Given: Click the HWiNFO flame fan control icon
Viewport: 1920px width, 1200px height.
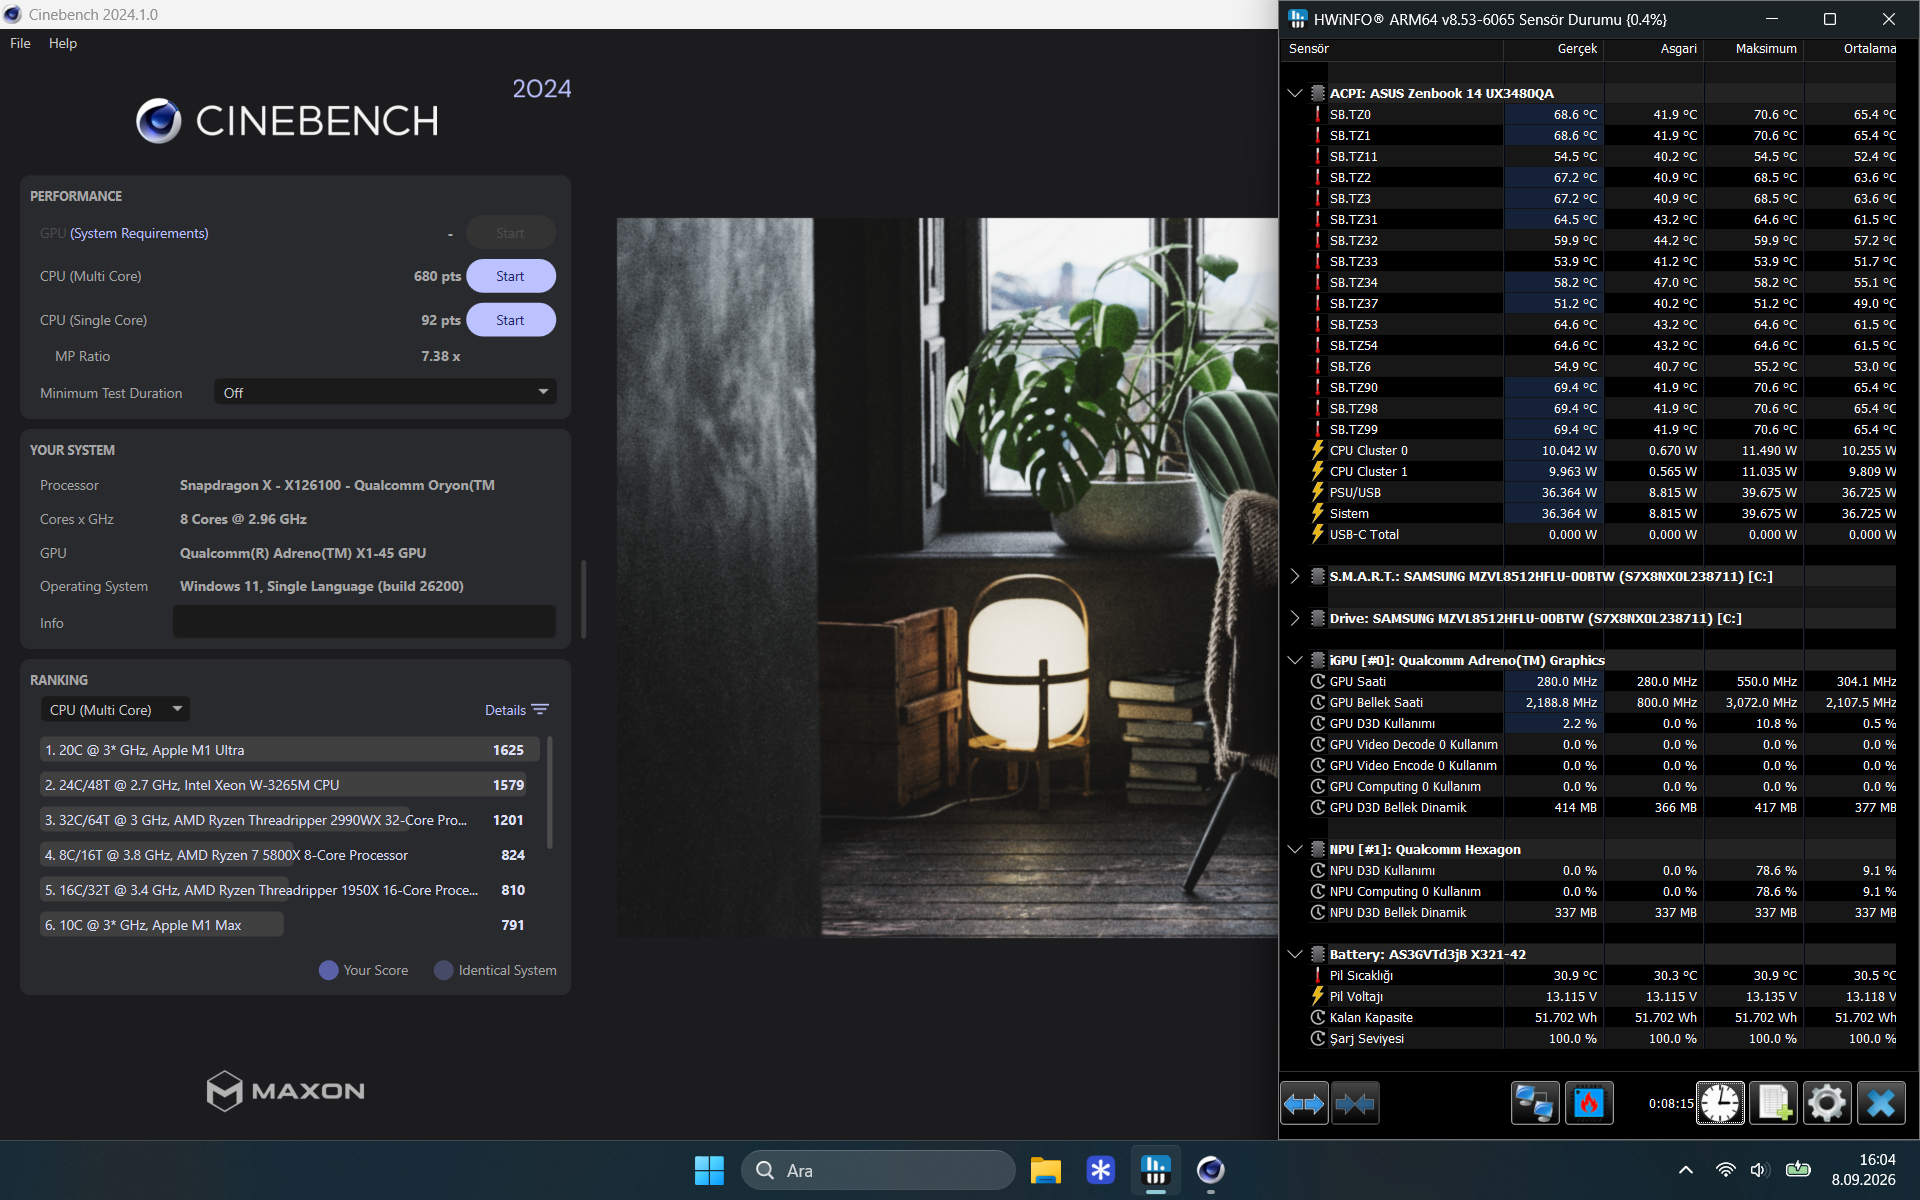Looking at the screenshot, I should tap(1588, 1104).
